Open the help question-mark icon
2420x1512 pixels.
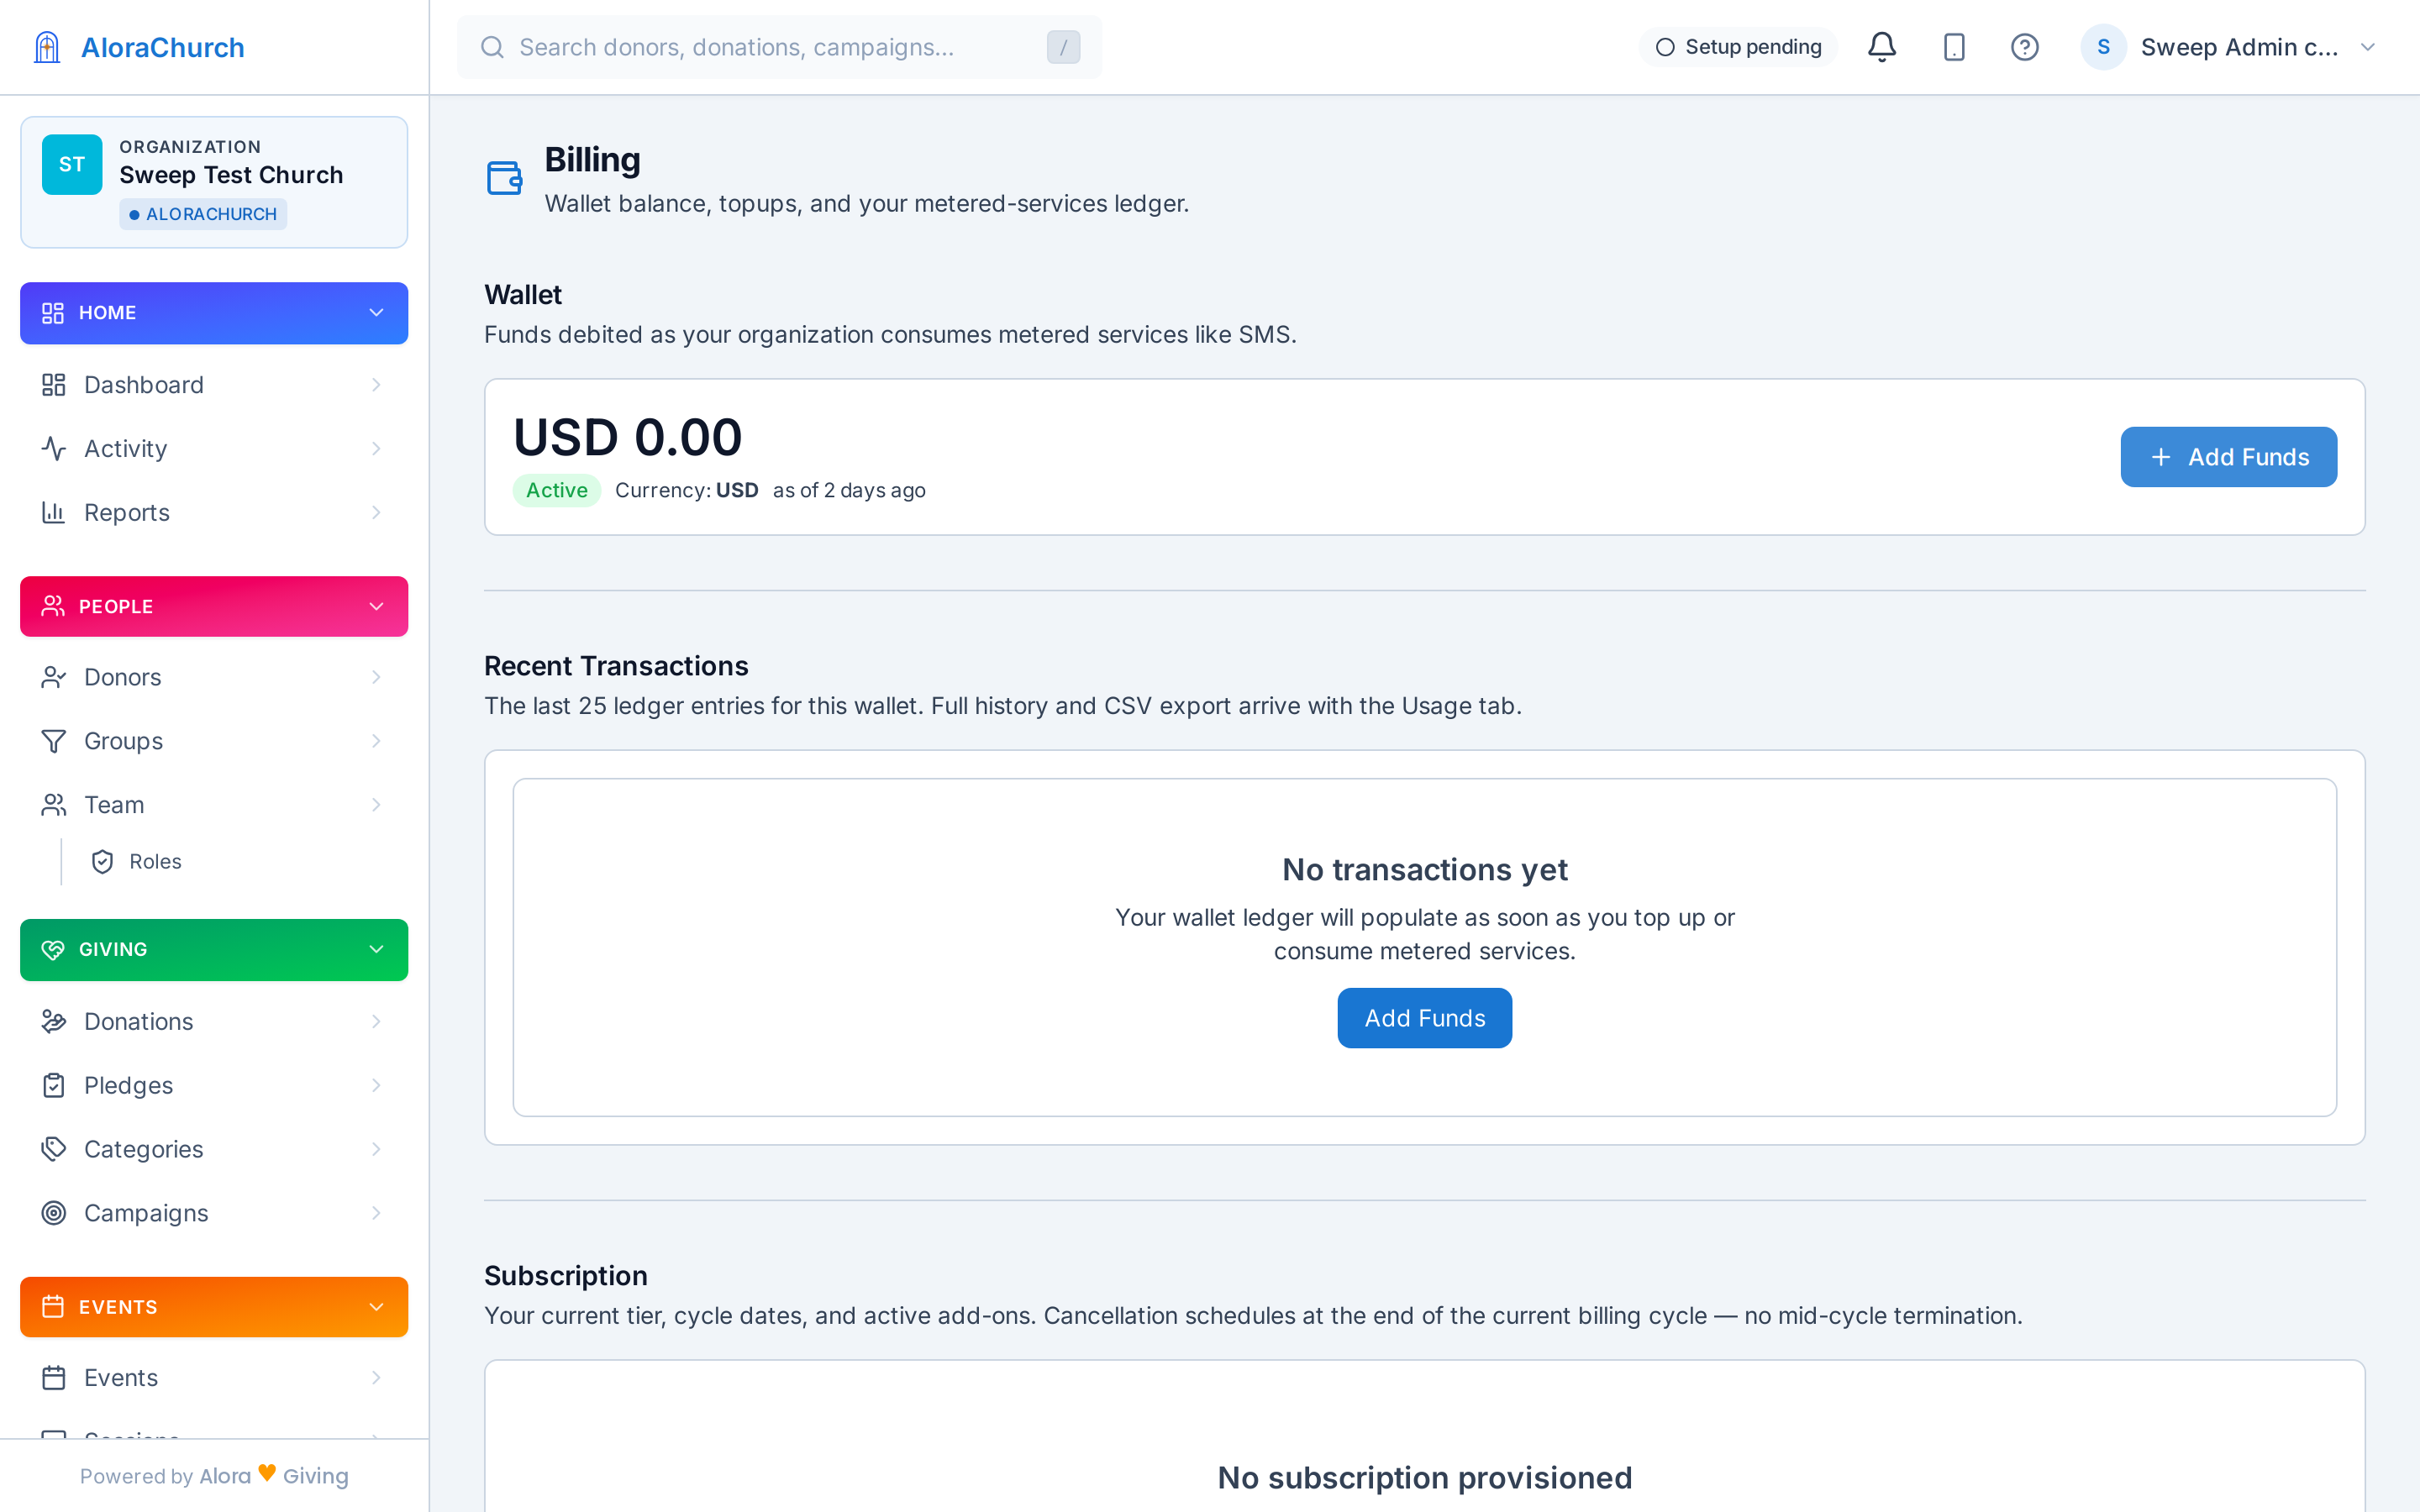pos(2024,47)
